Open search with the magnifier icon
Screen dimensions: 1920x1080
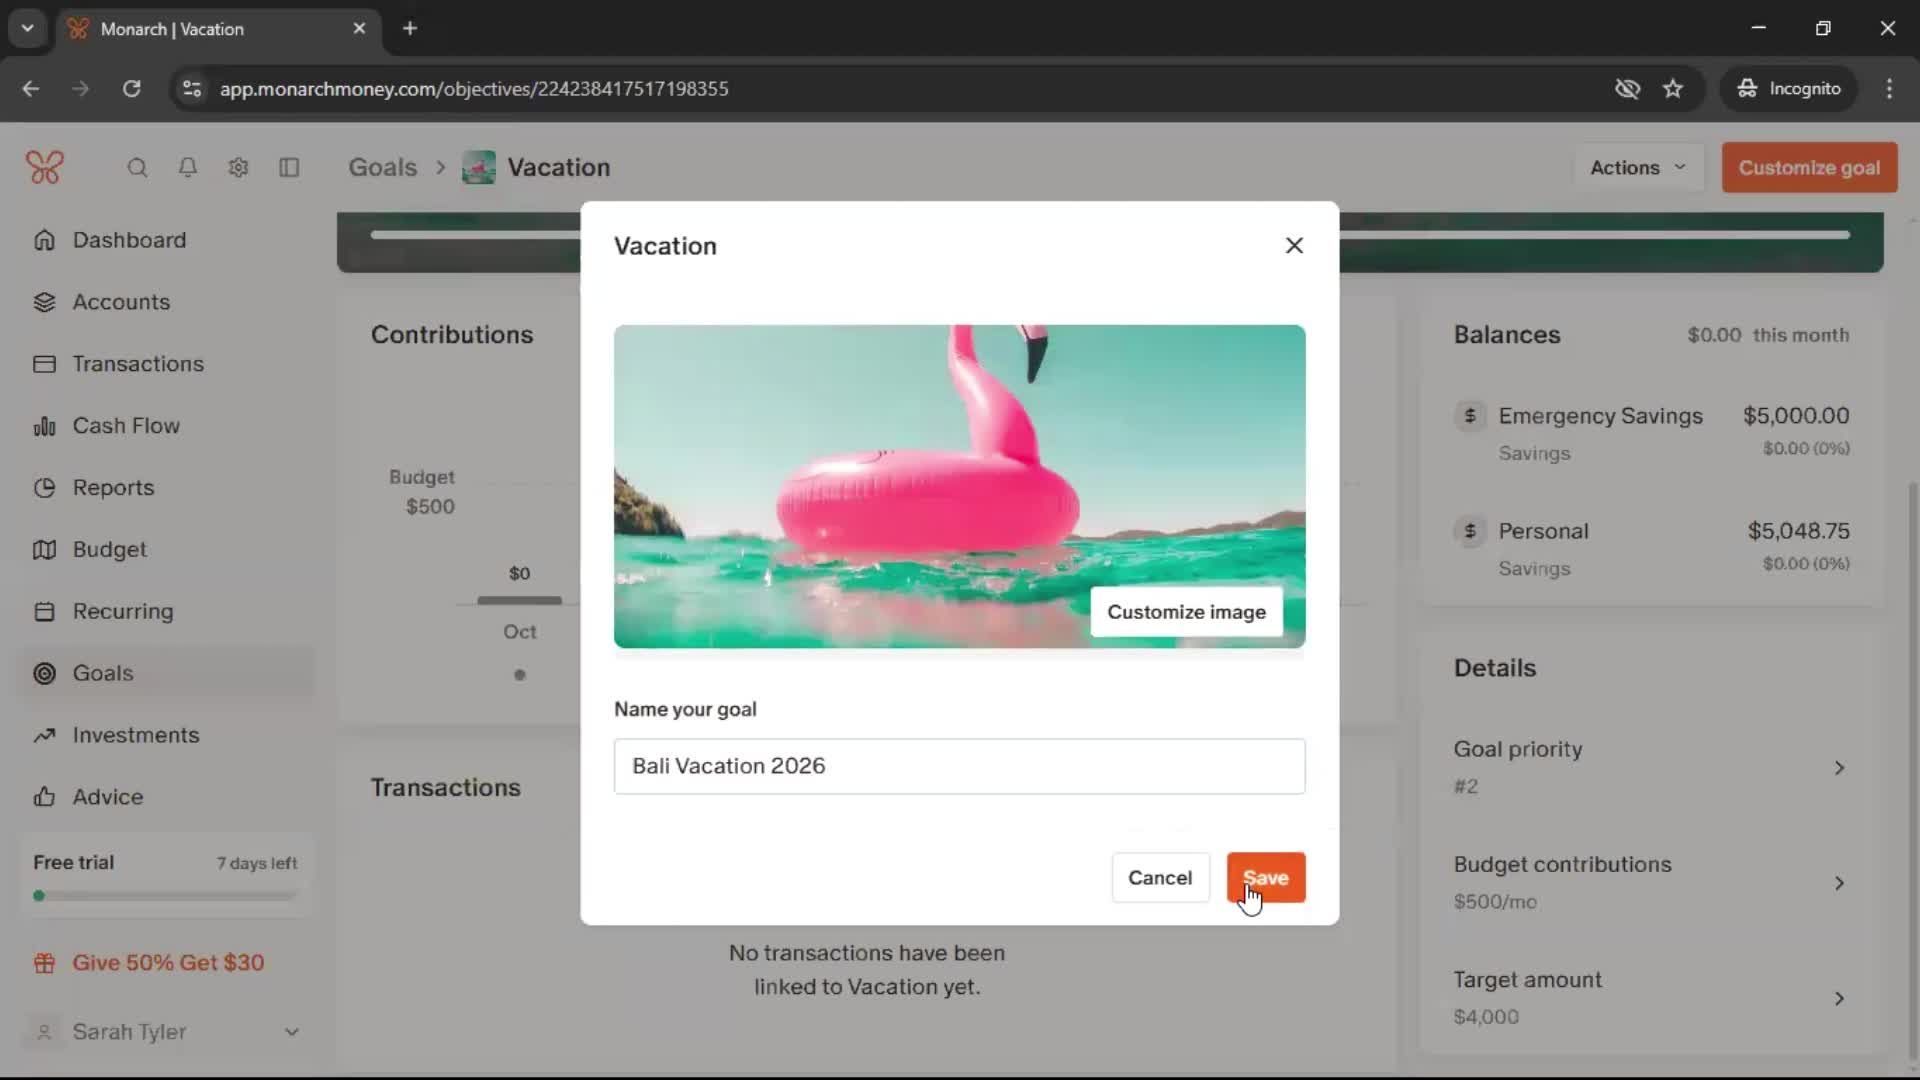click(137, 167)
